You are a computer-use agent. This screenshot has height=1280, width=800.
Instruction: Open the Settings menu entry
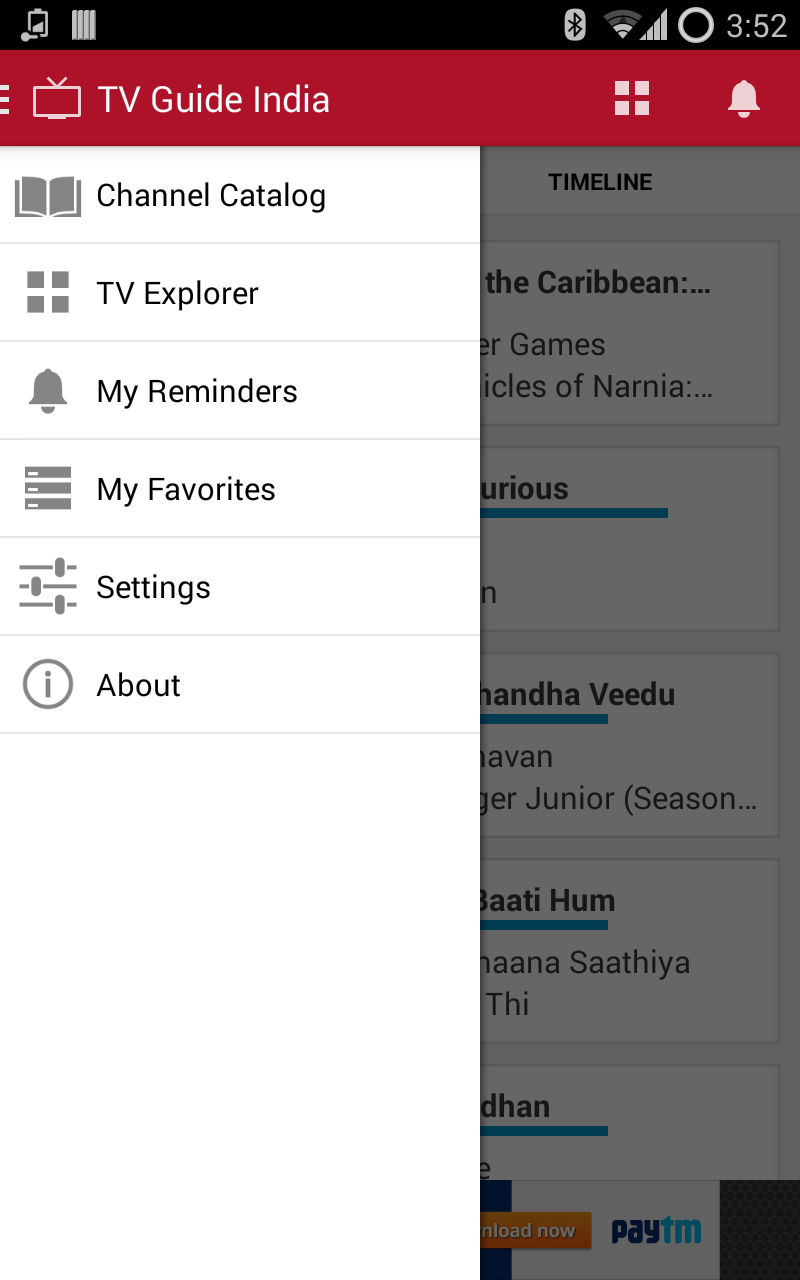pos(153,587)
